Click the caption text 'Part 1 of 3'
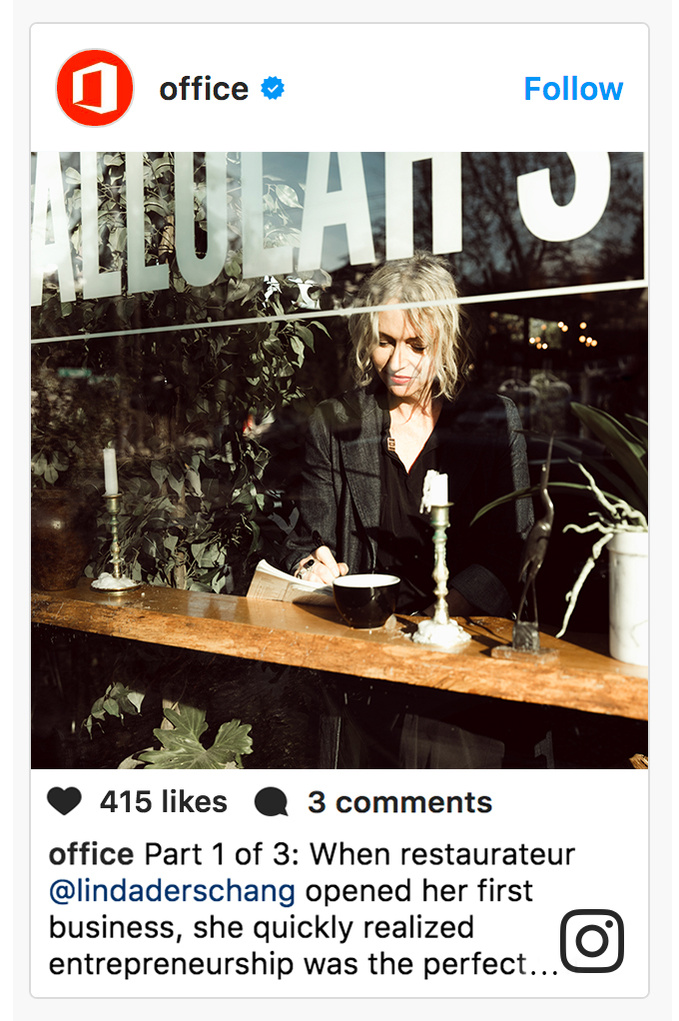This screenshot has width=679, height=1021. [220, 854]
